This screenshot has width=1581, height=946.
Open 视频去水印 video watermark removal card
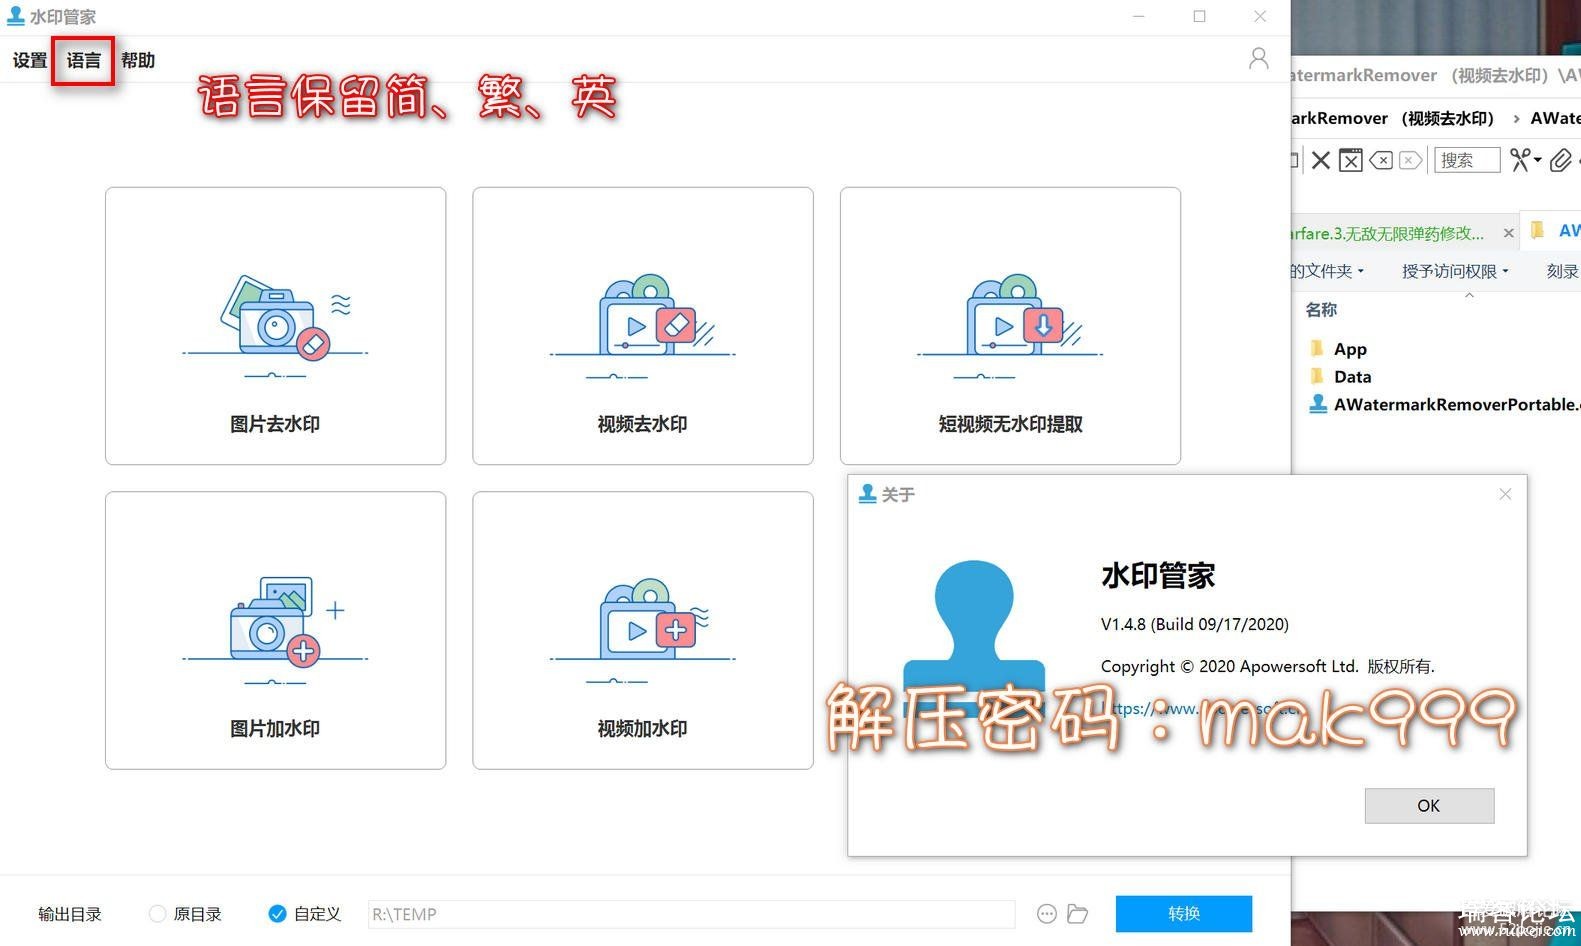(643, 325)
